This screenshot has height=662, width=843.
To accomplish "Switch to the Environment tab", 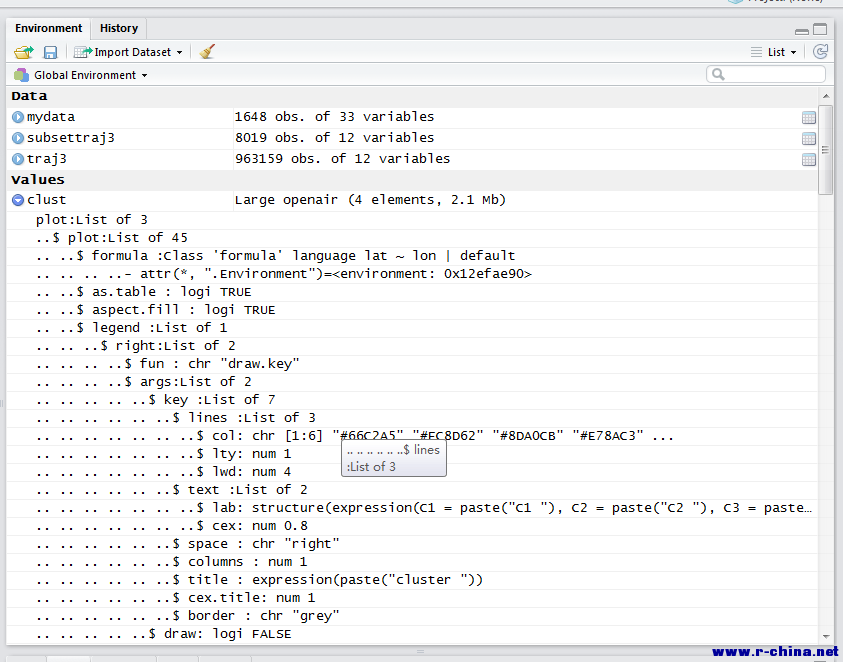I will coord(48,28).
